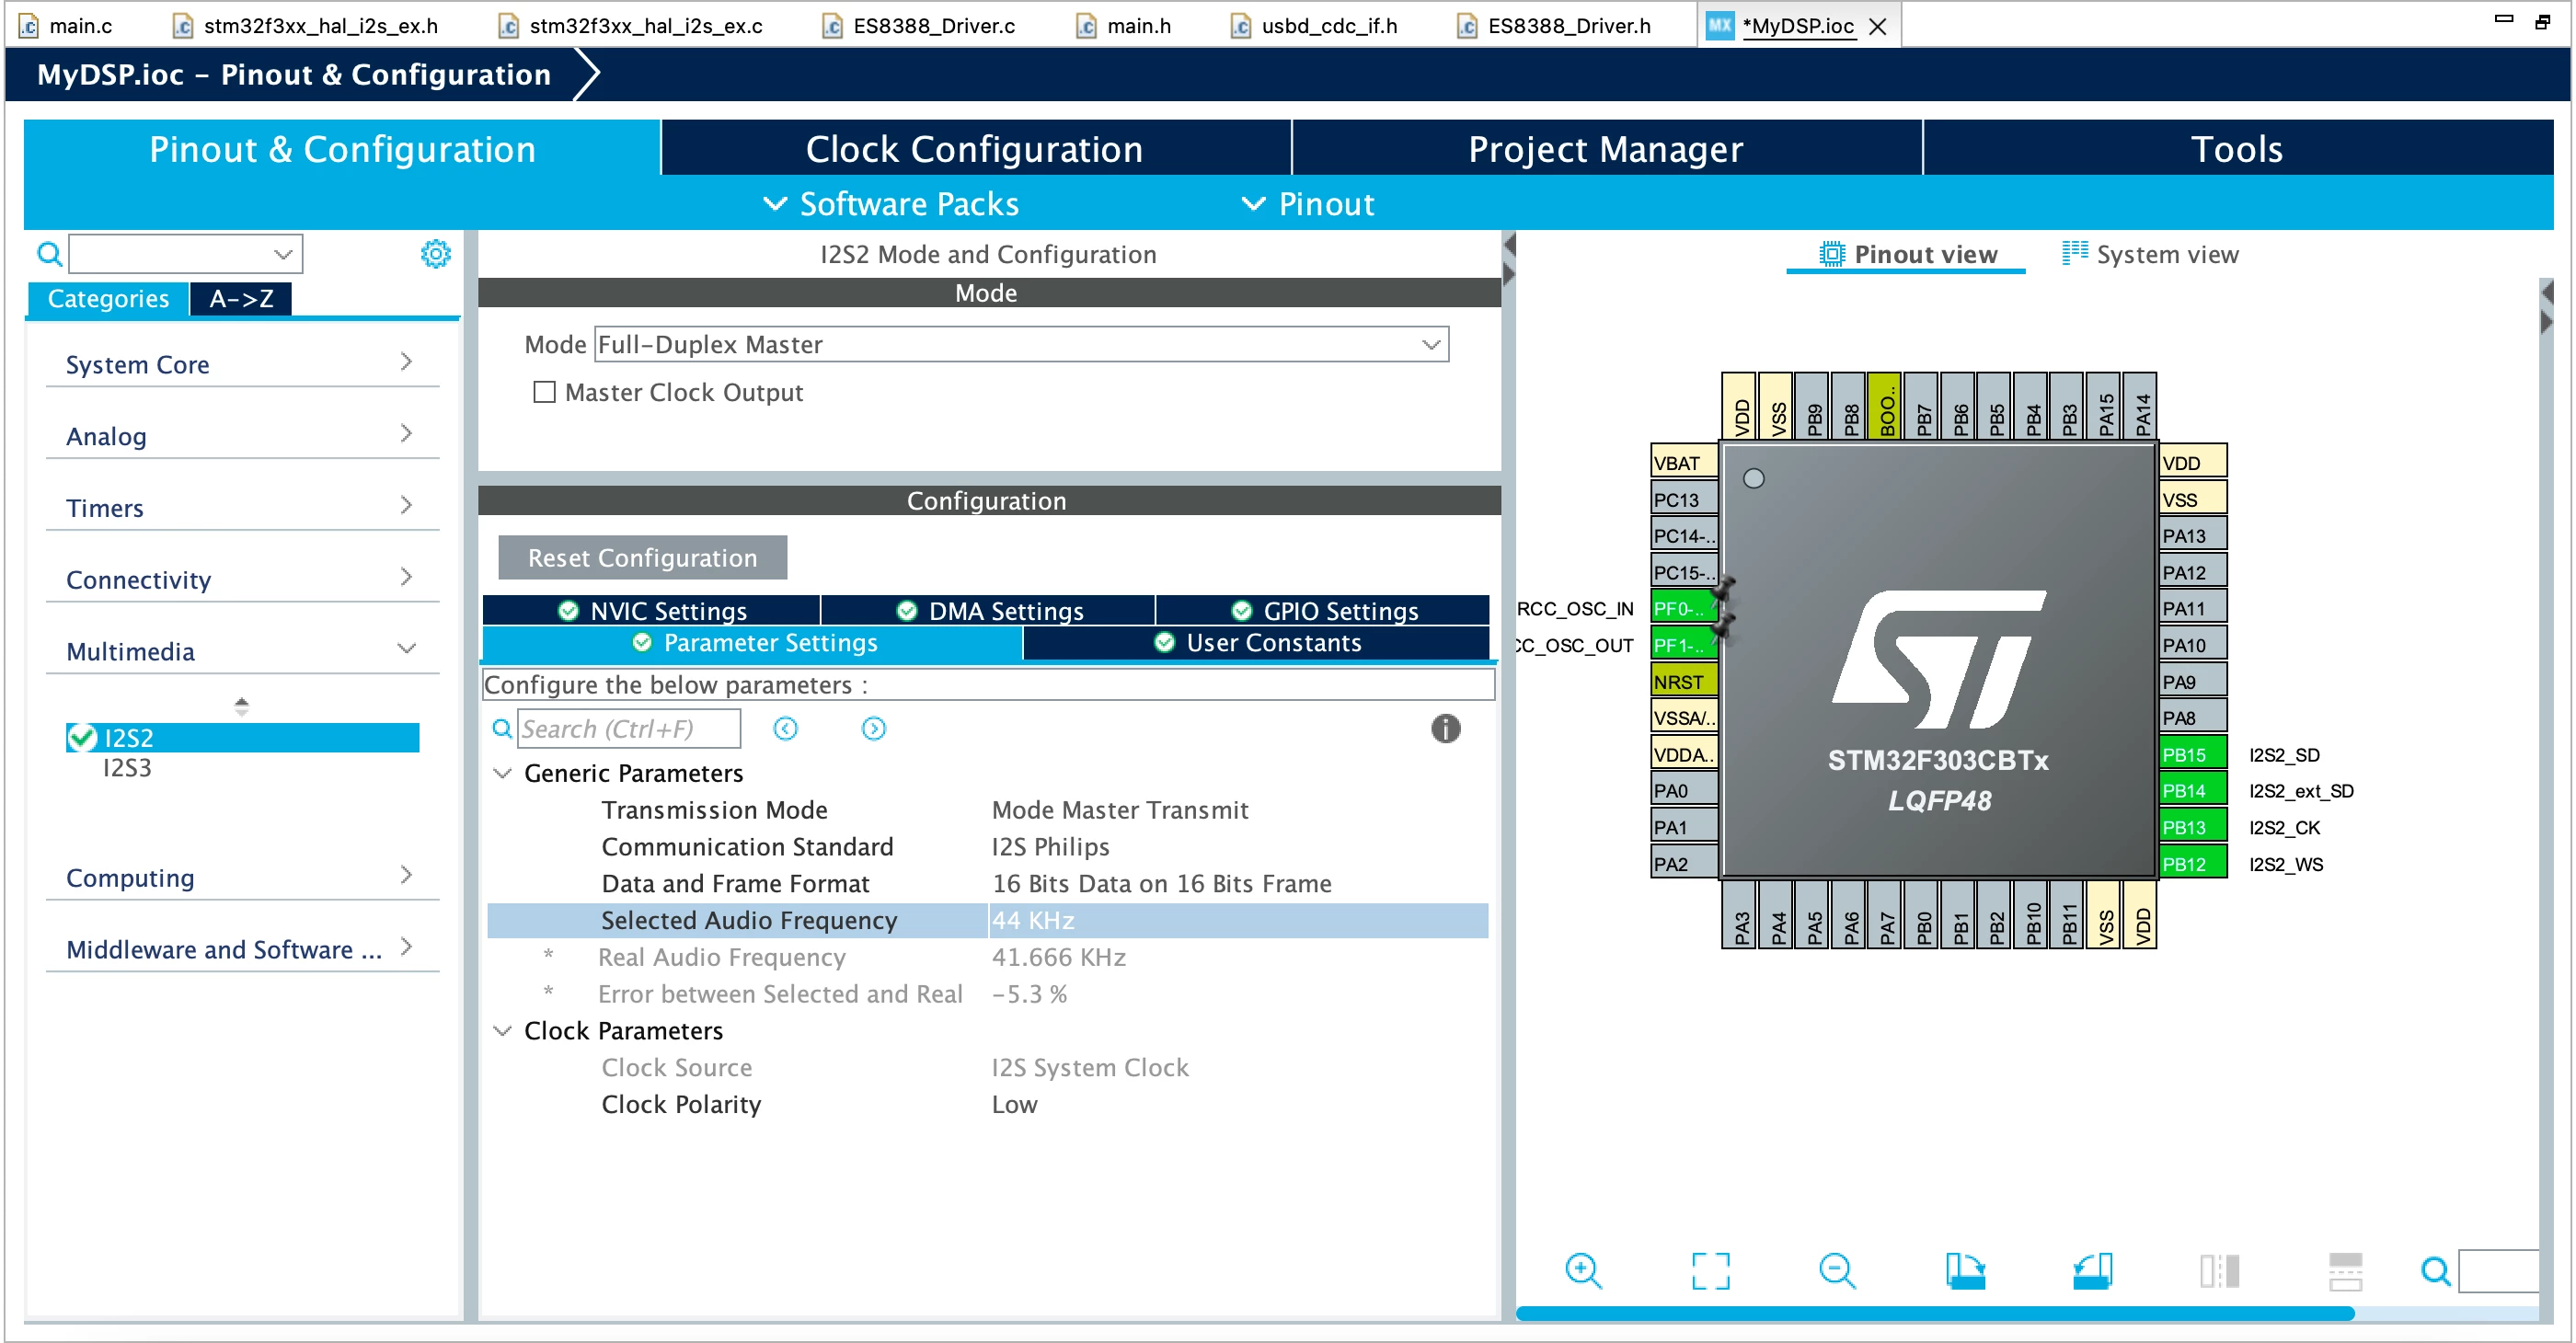Click the zoom in icon under the pinout
Image resolution: width=2576 pixels, height=1343 pixels.
click(1583, 1271)
